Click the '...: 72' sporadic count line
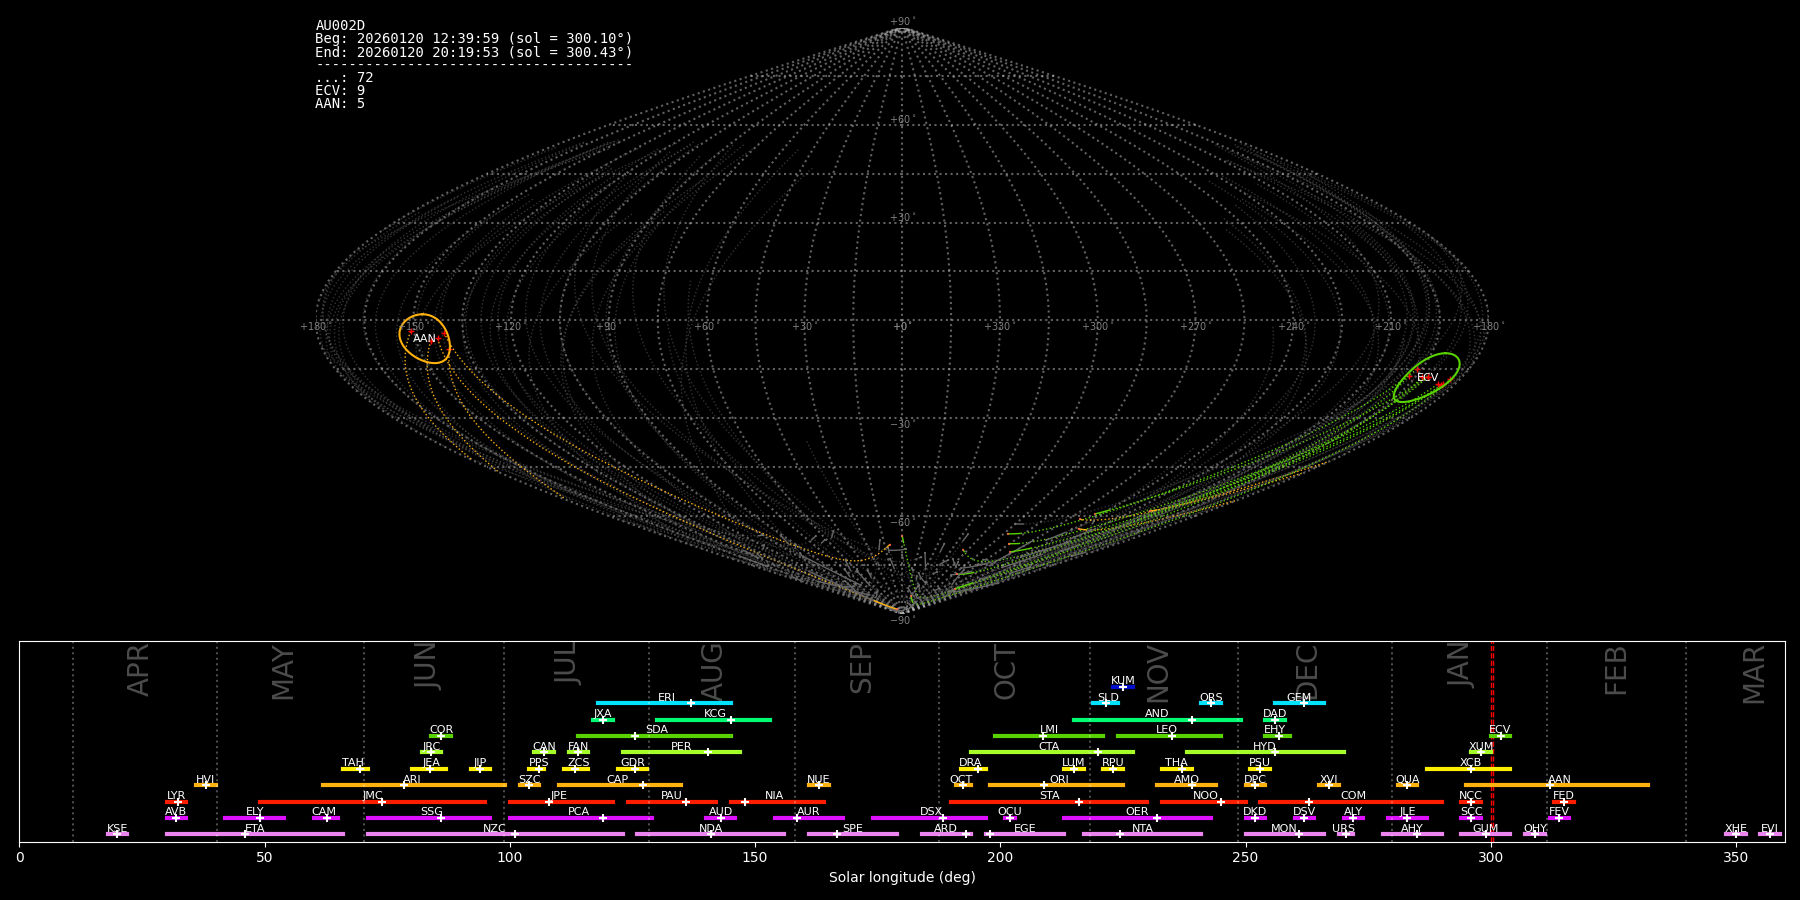The image size is (1800, 900). click(x=344, y=78)
